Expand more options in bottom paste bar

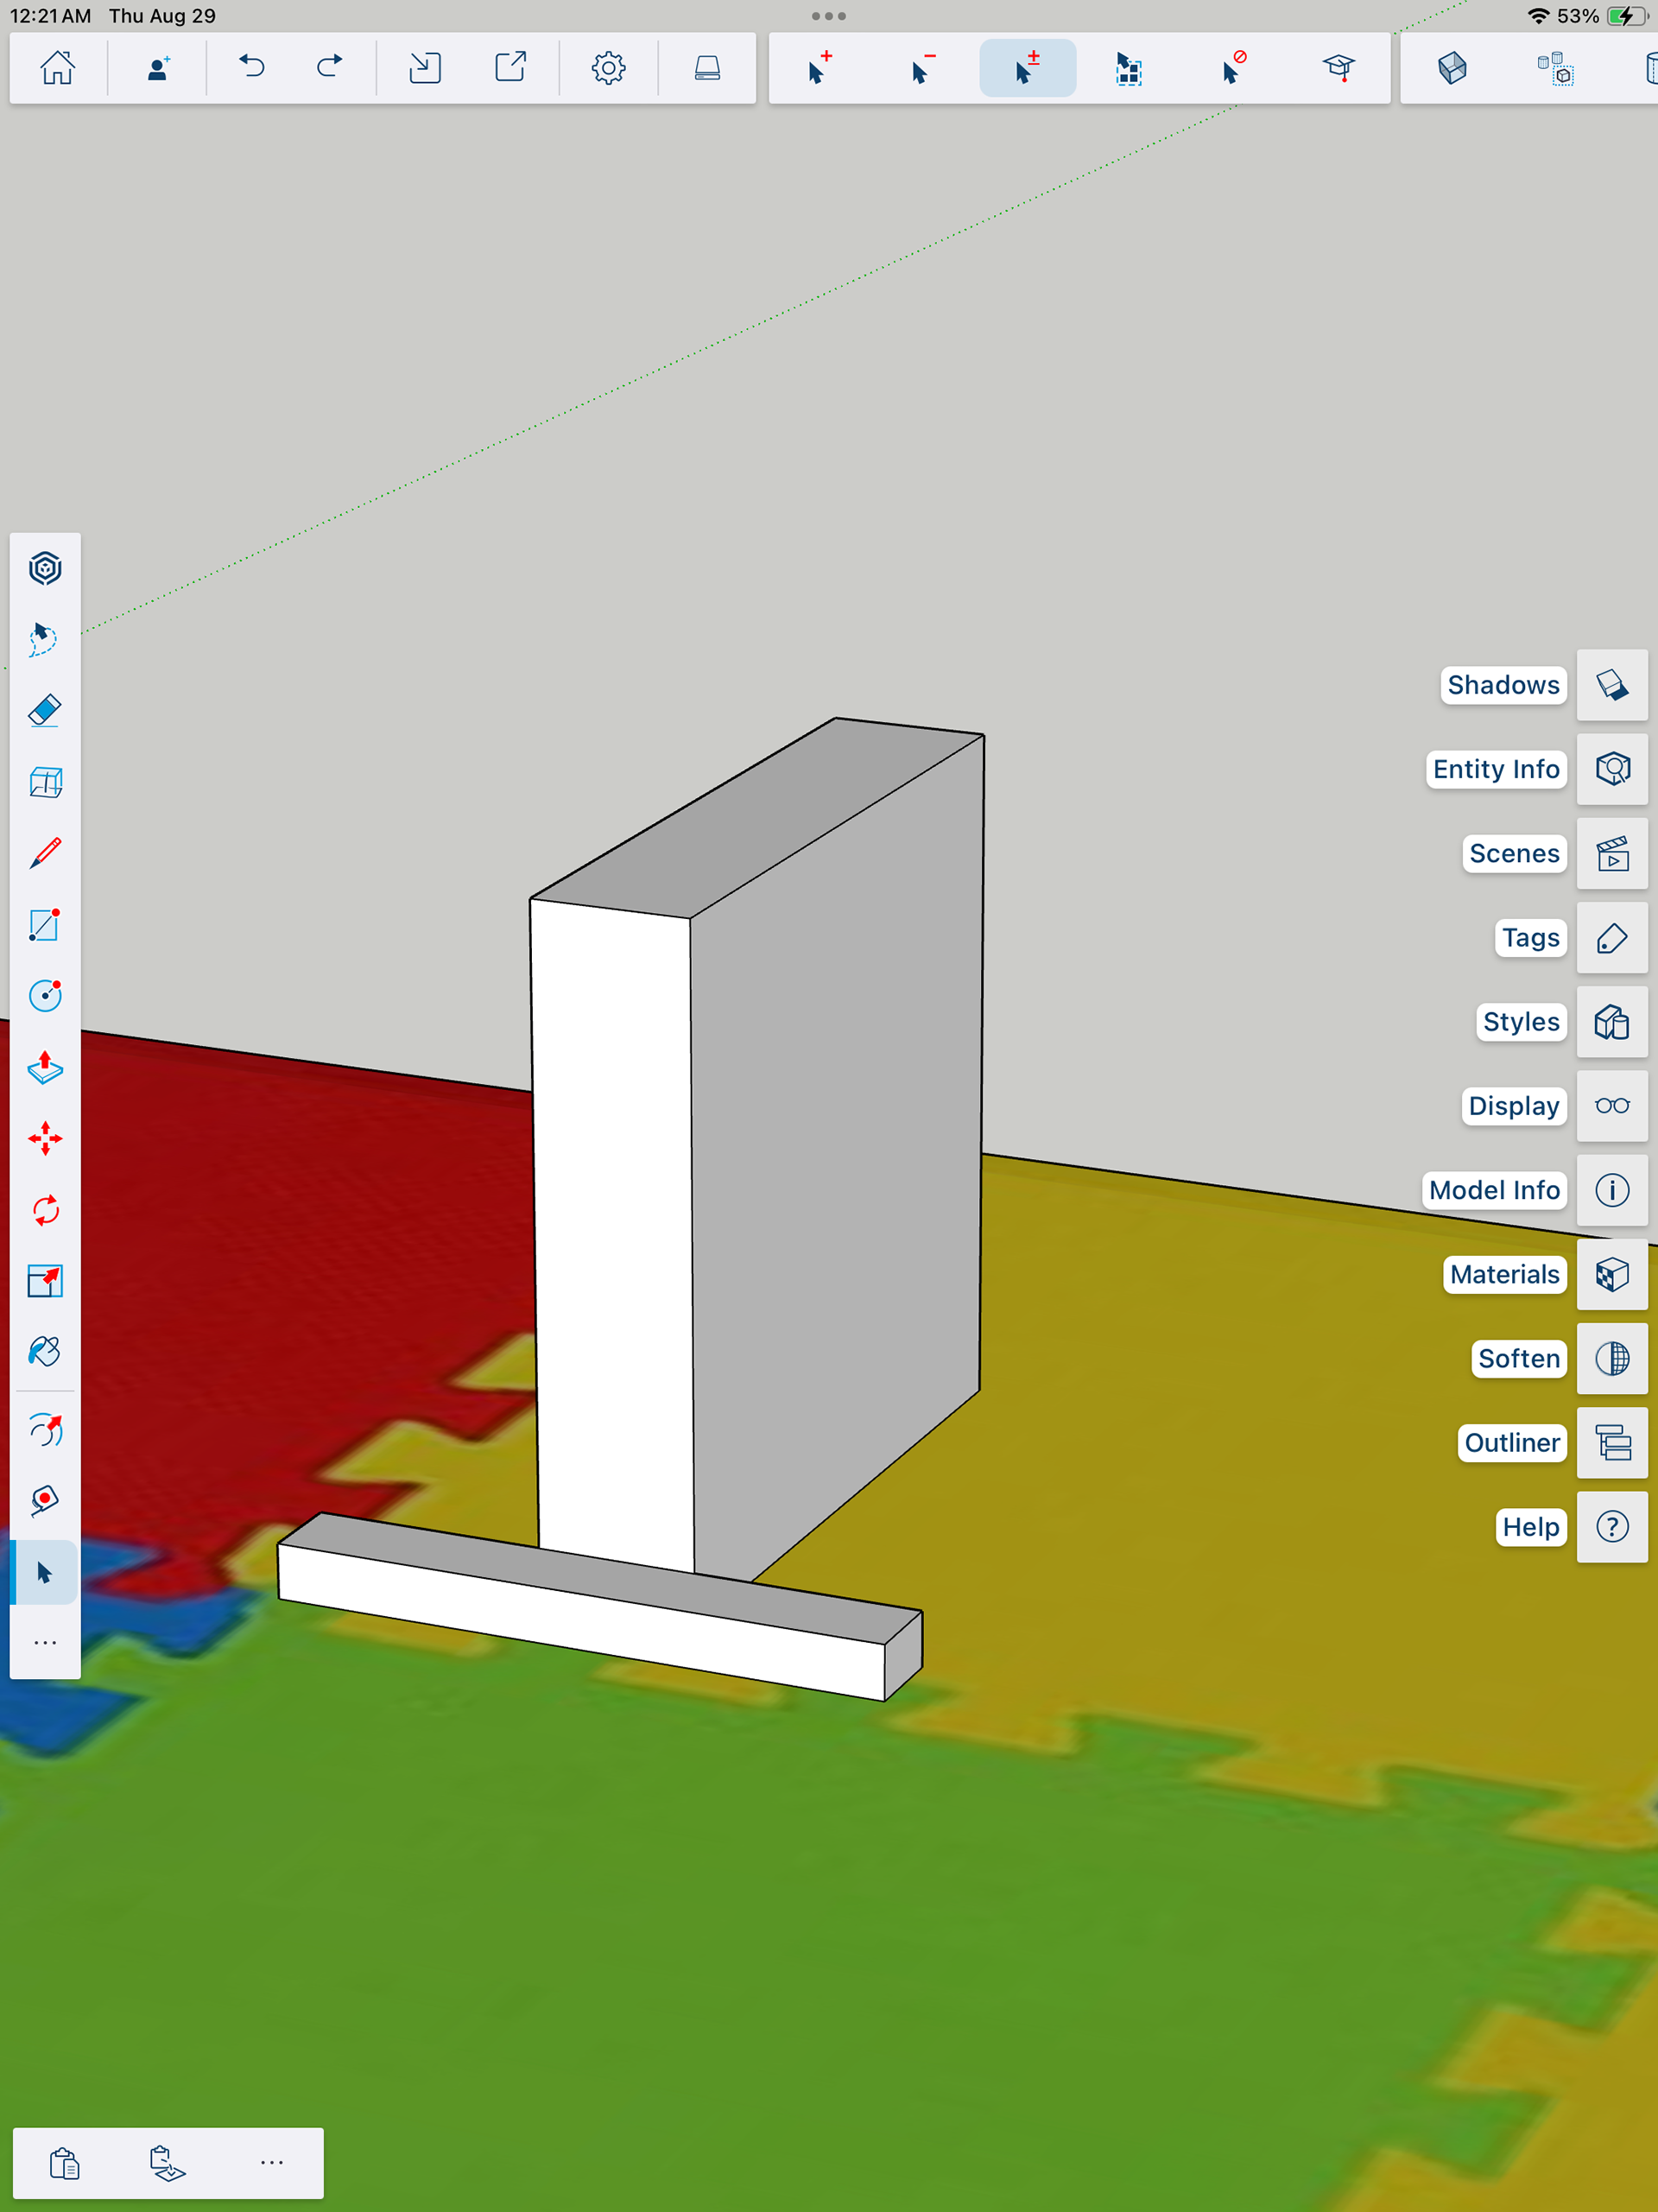pyautogui.click(x=271, y=2163)
